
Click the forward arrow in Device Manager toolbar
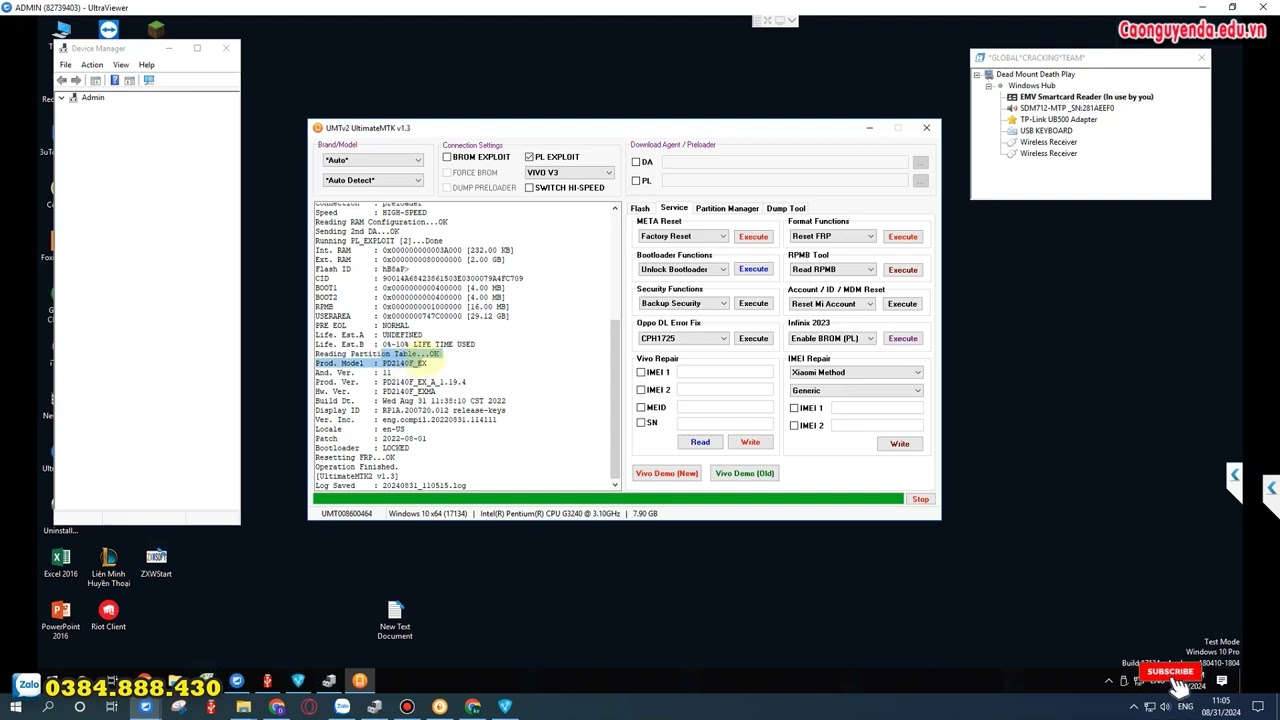76,80
